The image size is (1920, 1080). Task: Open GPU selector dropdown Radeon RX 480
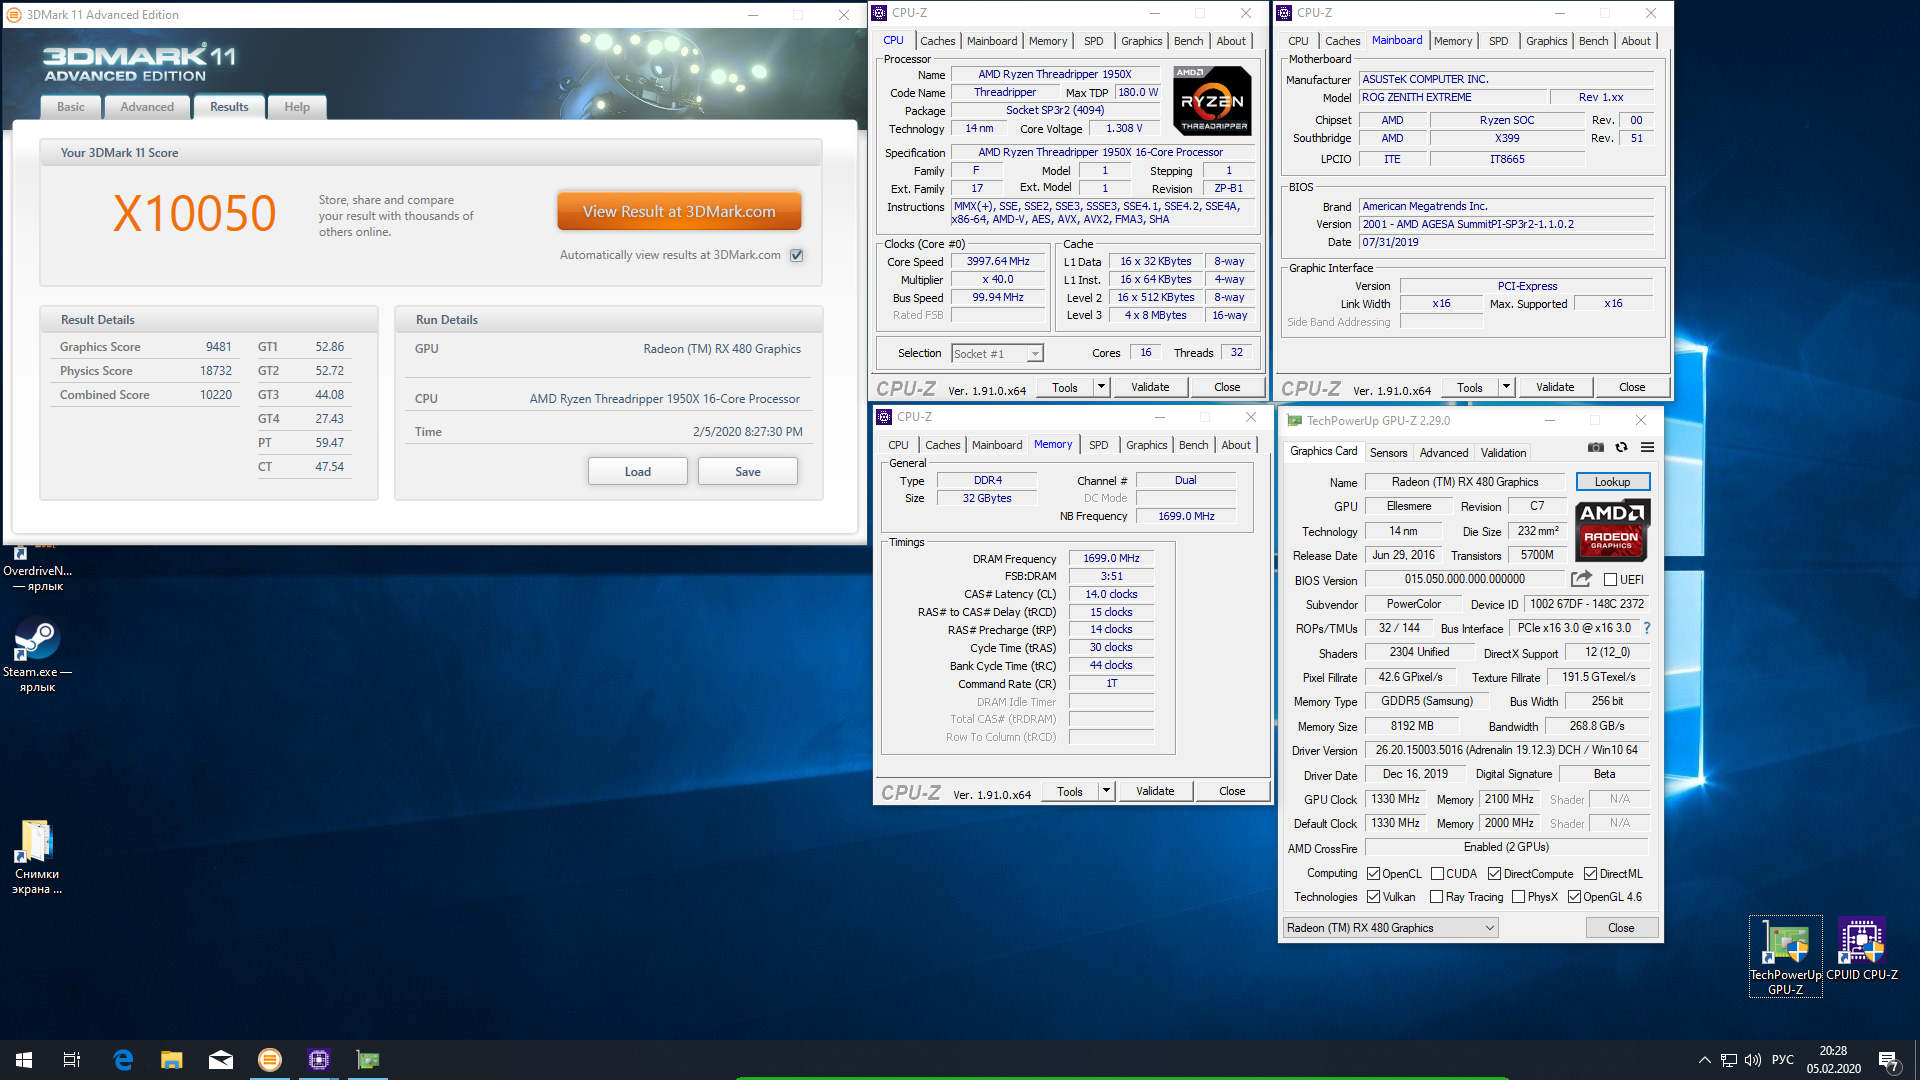point(1390,928)
